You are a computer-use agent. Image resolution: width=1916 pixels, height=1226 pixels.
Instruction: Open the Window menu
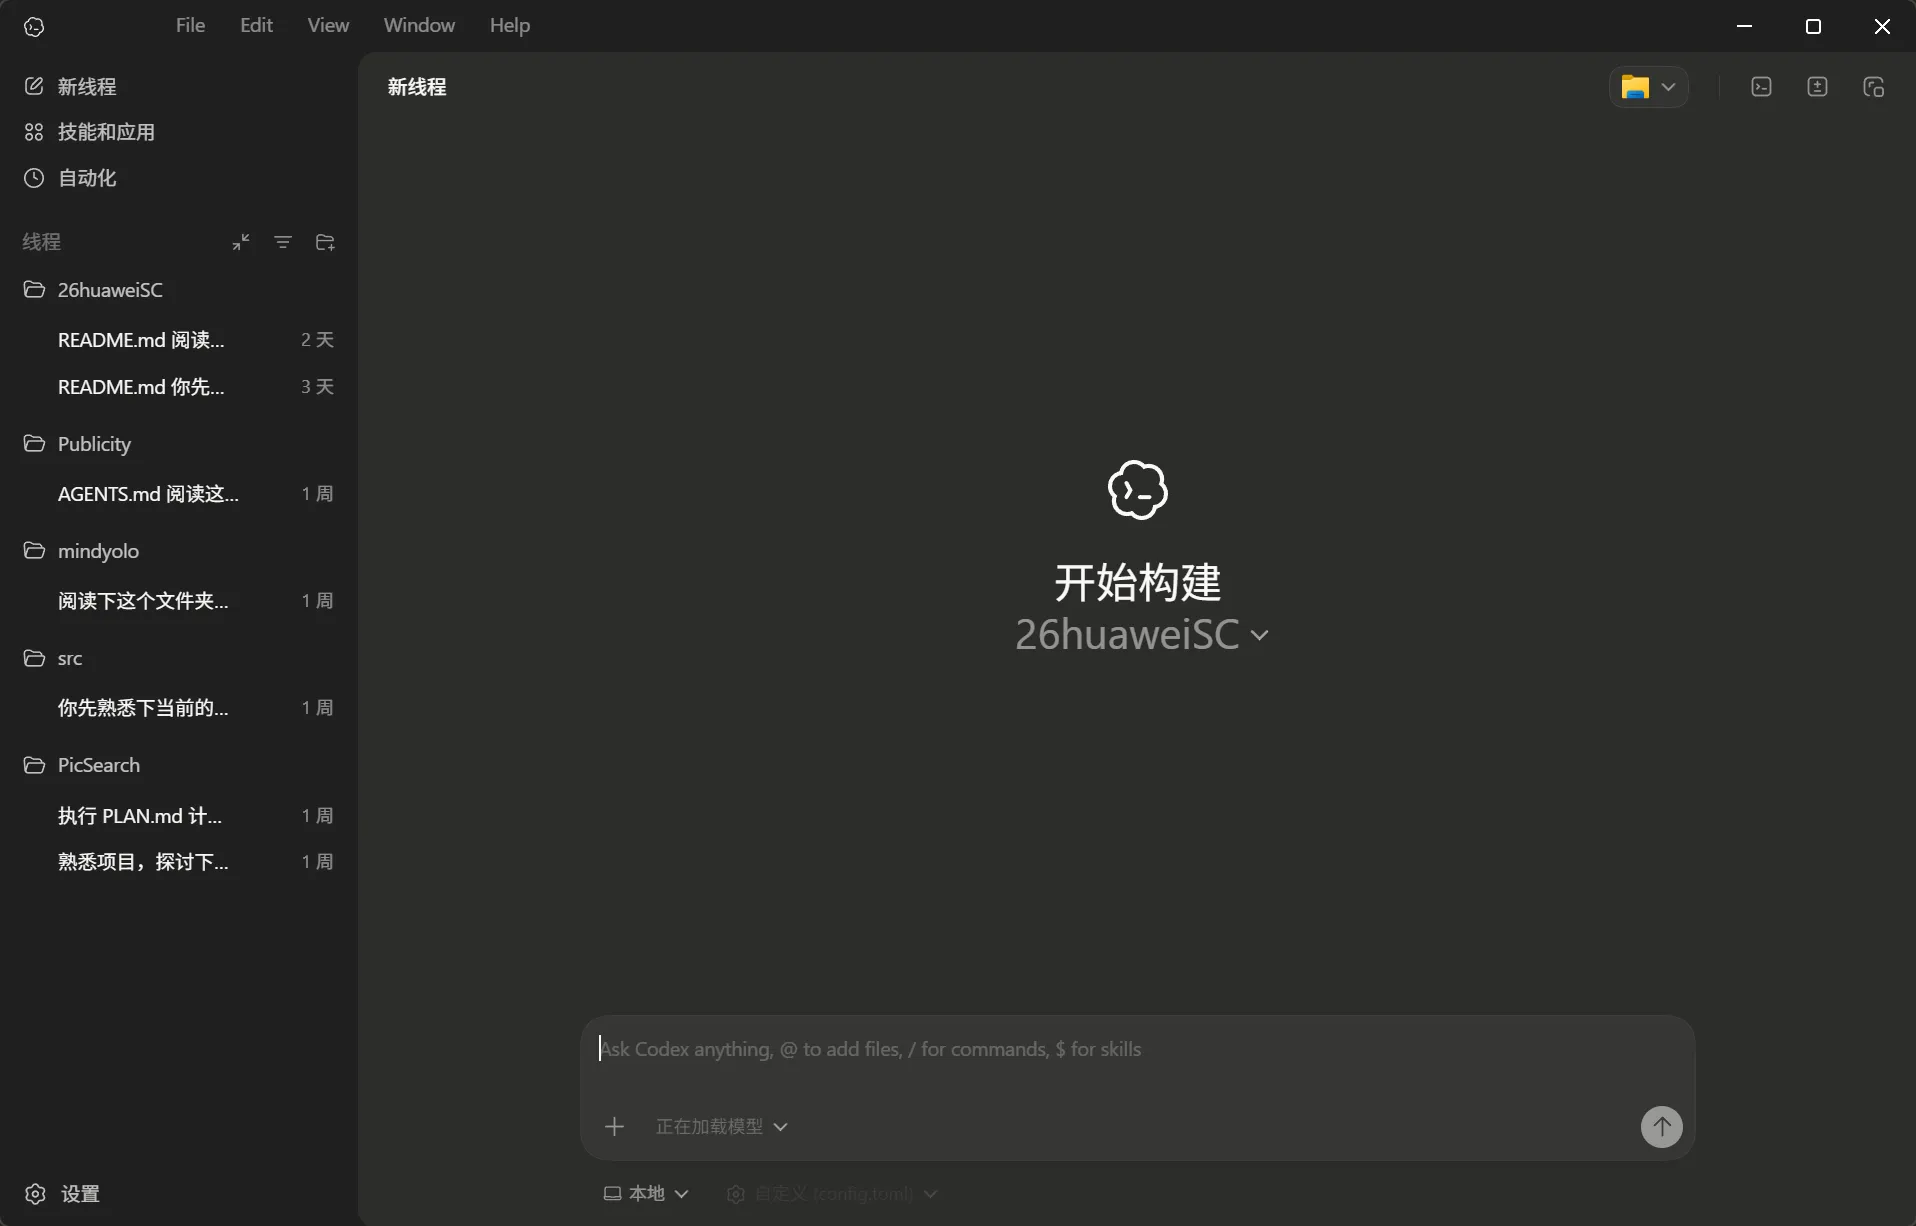[x=419, y=25]
